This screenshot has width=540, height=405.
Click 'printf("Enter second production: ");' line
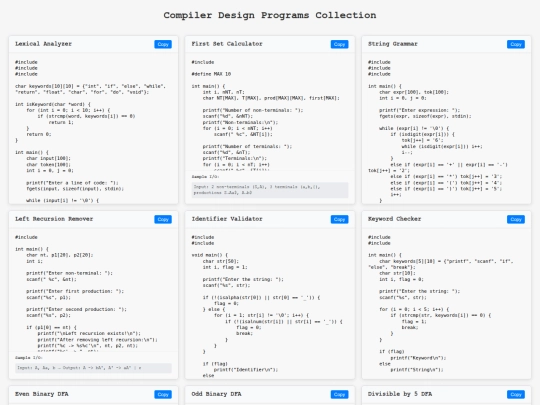coord(76,309)
